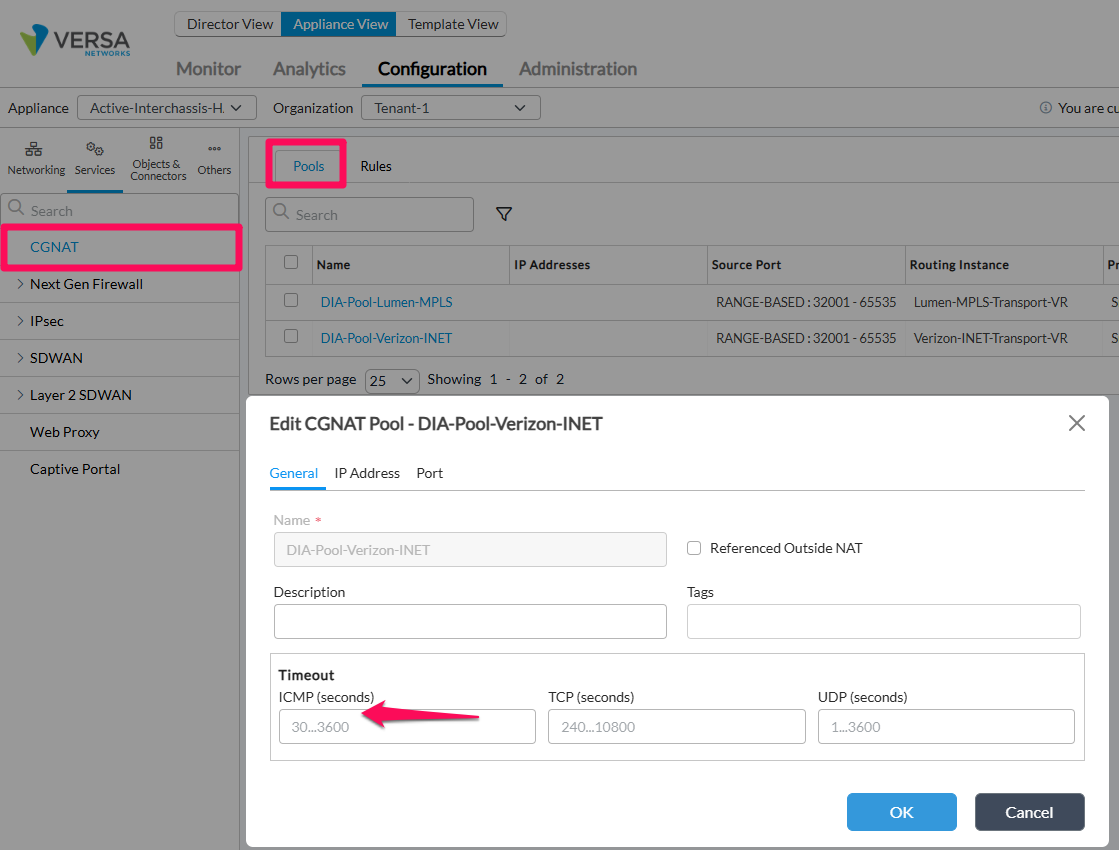
Task: Switch to Director View
Action: (x=229, y=24)
